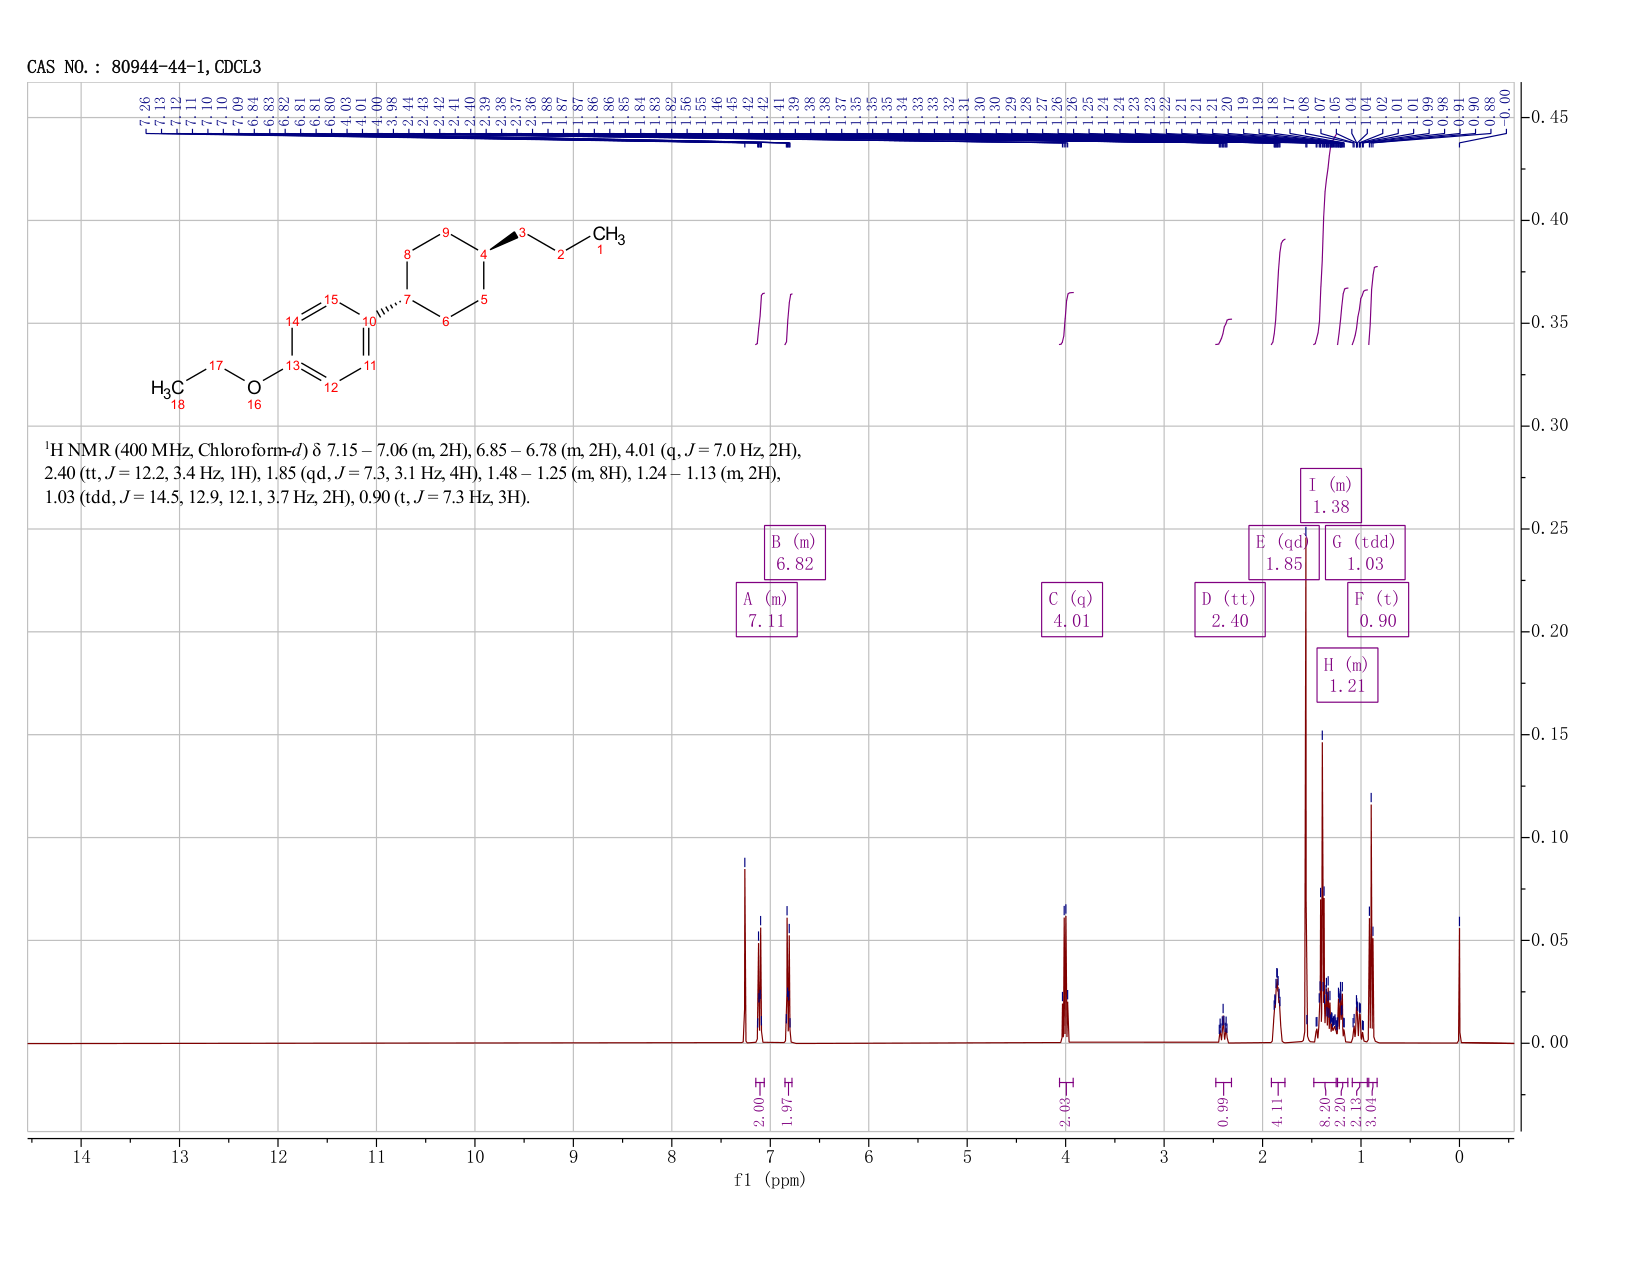Viewport: 1650px width, 1275px height.
Task: Click the f1 (ppm) axis label
Action: click(x=770, y=1180)
